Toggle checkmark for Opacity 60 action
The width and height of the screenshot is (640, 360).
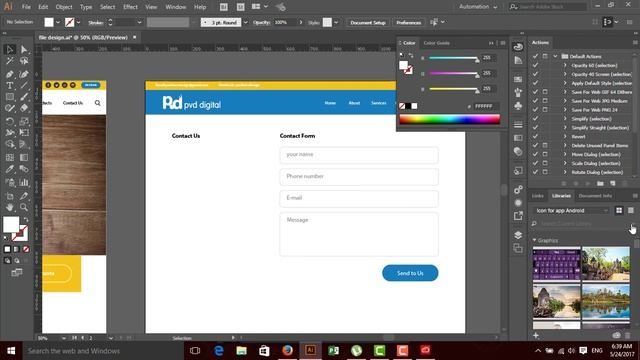tap(535, 65)
